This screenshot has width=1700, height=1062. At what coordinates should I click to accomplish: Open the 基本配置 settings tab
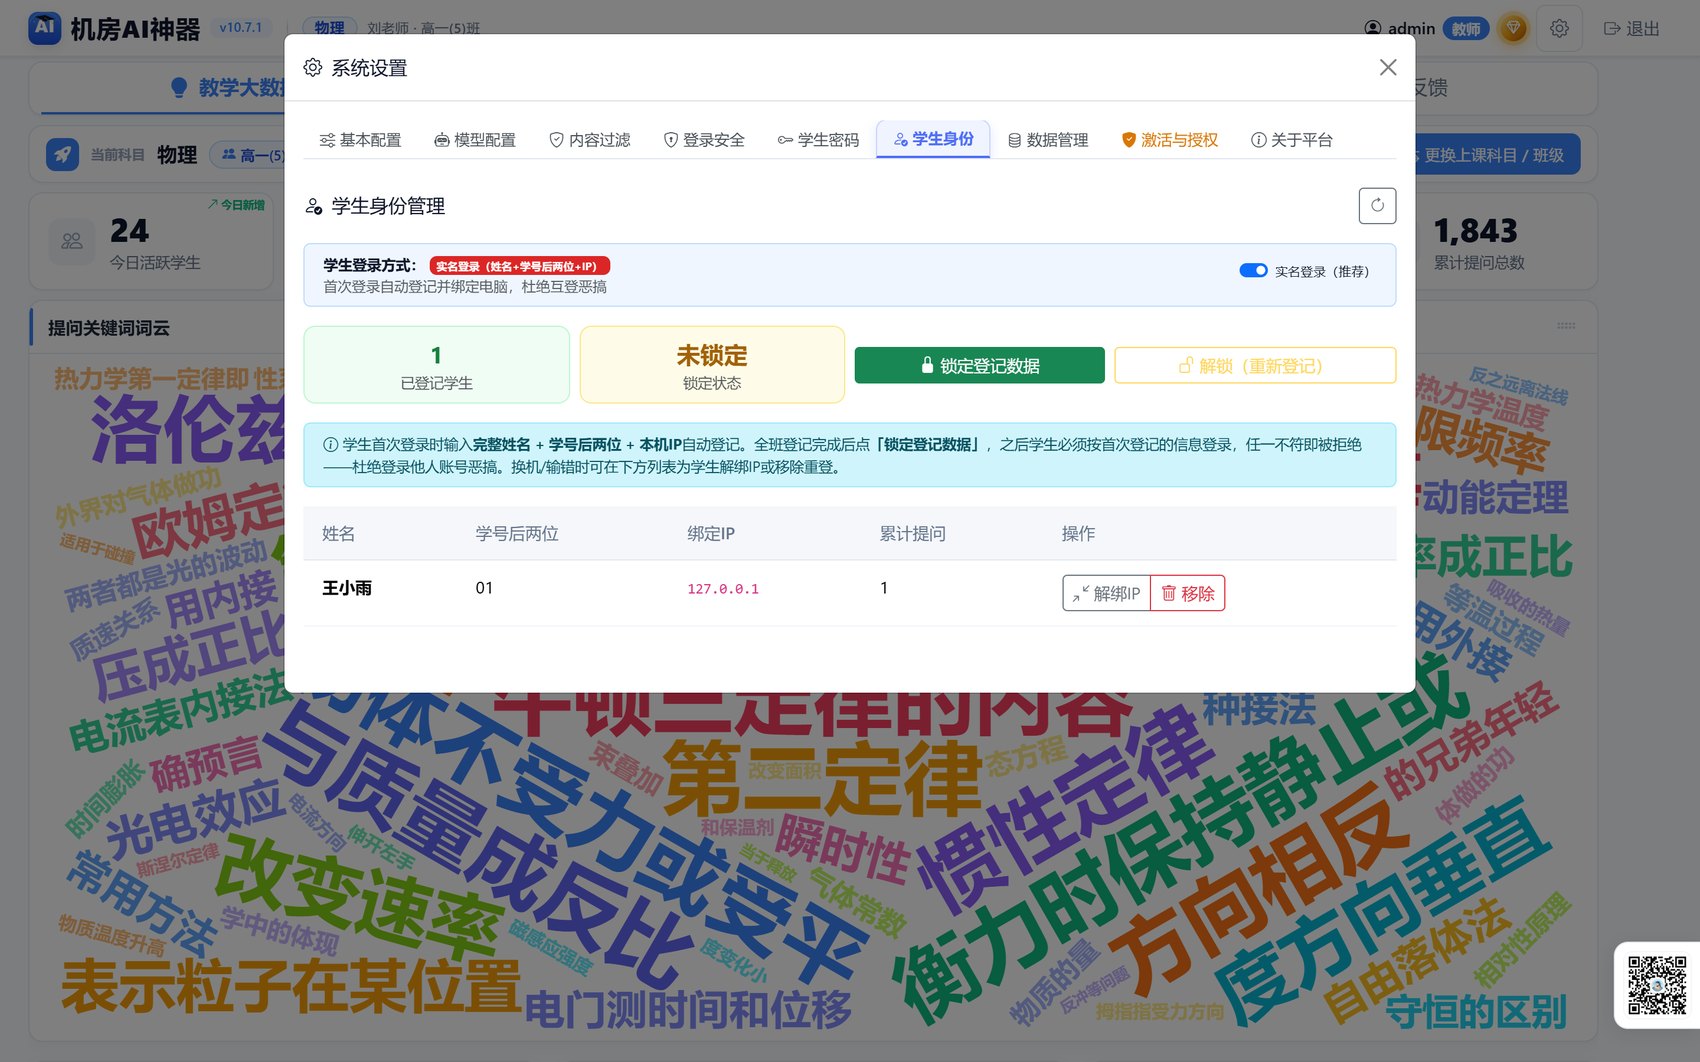point(360,140)
